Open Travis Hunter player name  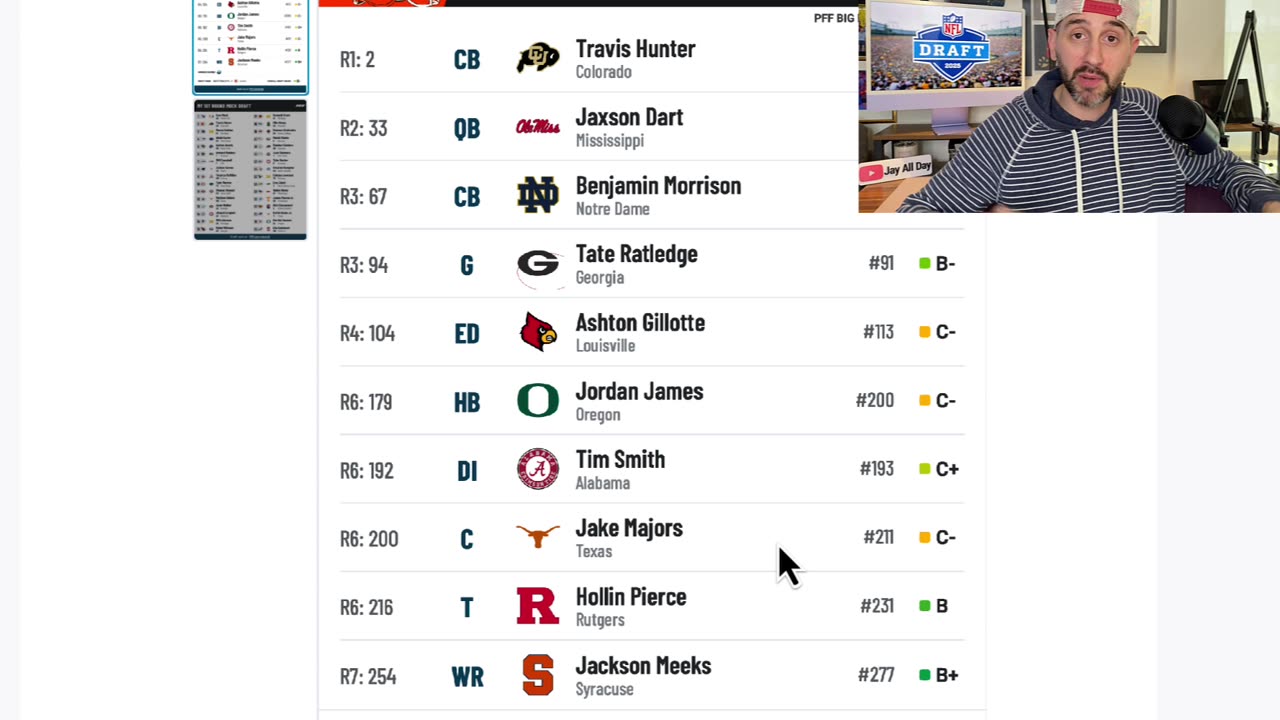[635, 49]
